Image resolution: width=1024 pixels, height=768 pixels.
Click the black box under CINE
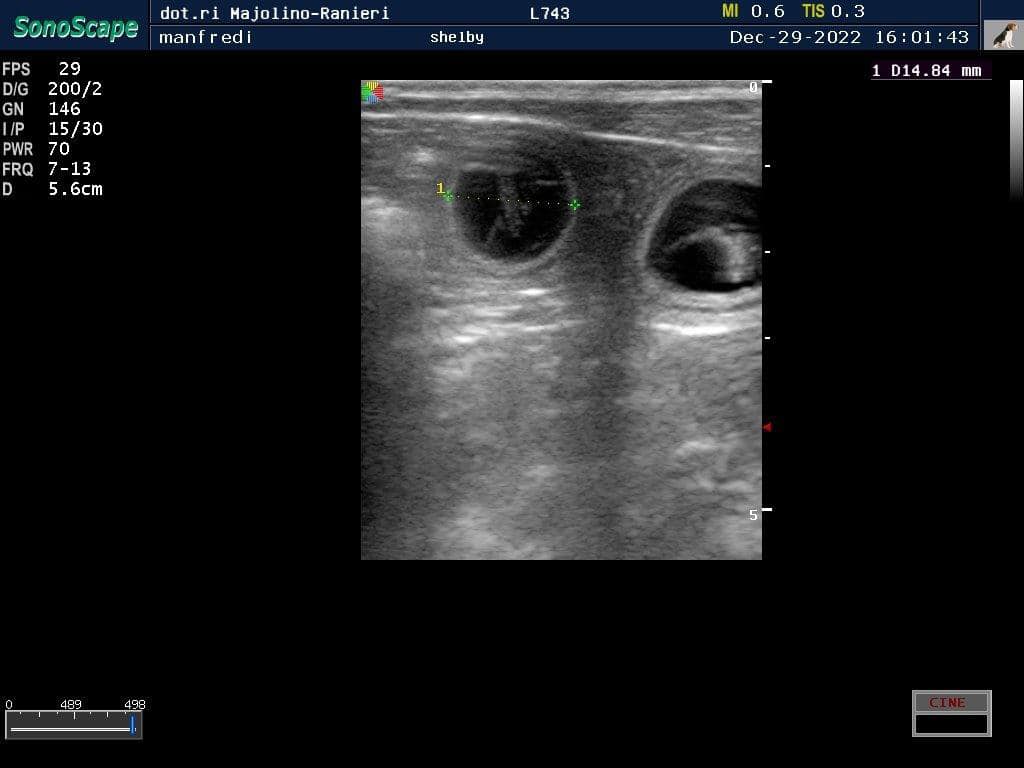click(x=952, y=724)
